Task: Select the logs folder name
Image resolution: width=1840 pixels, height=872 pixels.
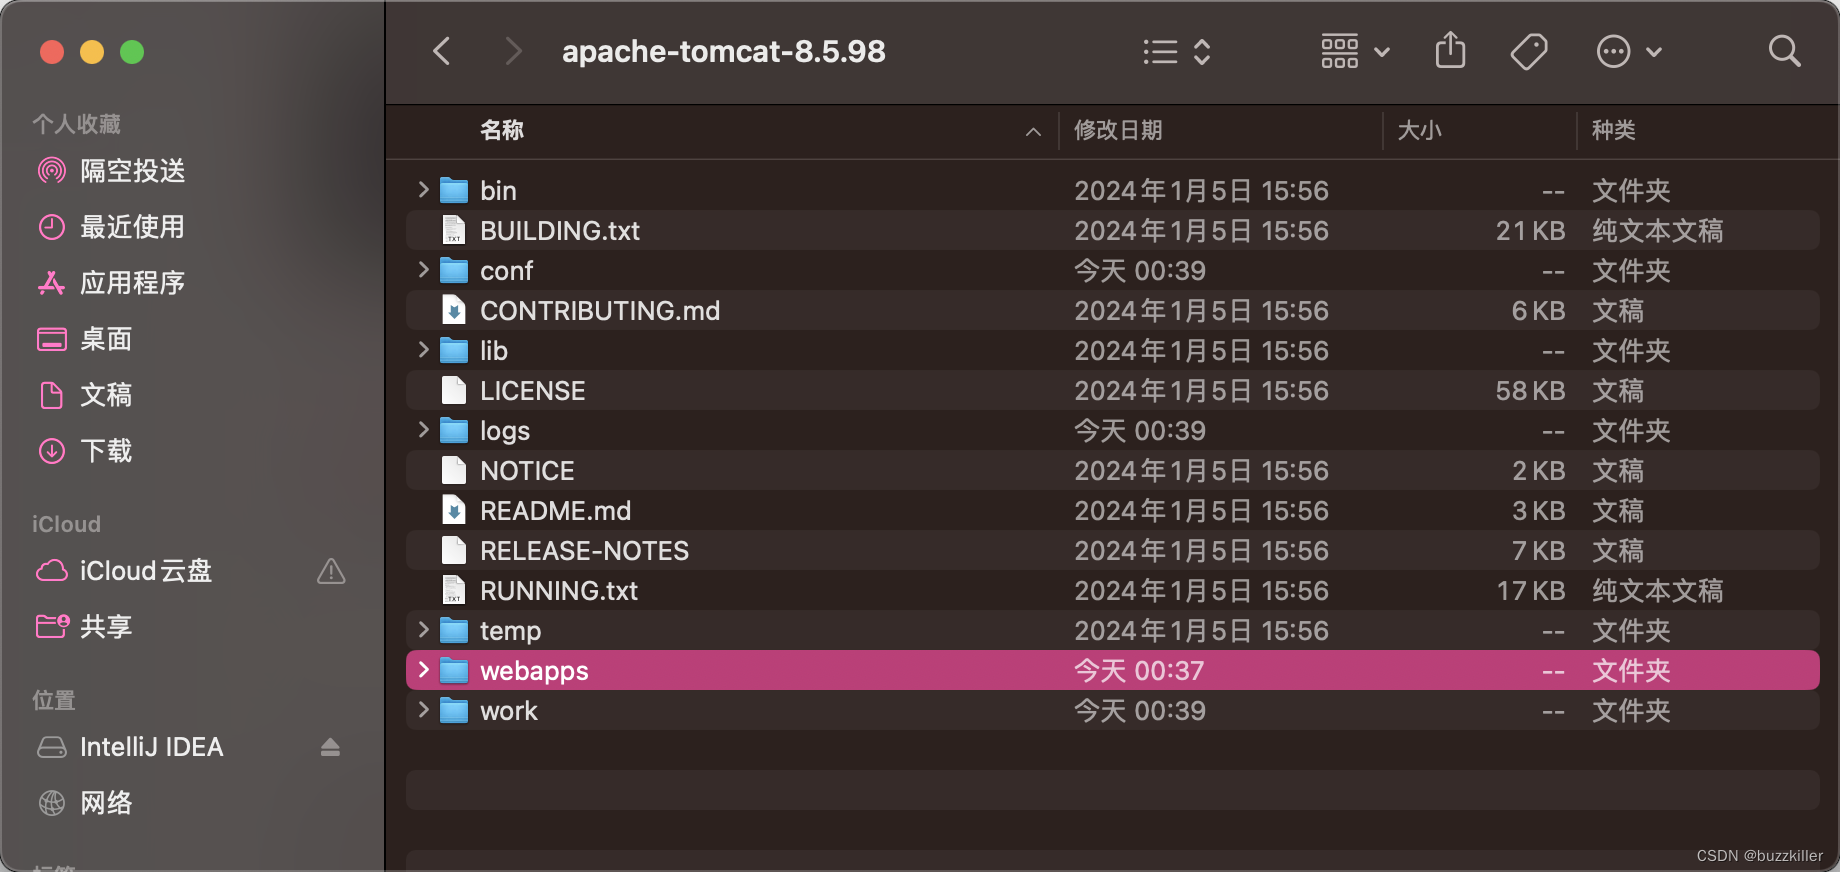Action: pyautogui.click(x=505, y=431)
